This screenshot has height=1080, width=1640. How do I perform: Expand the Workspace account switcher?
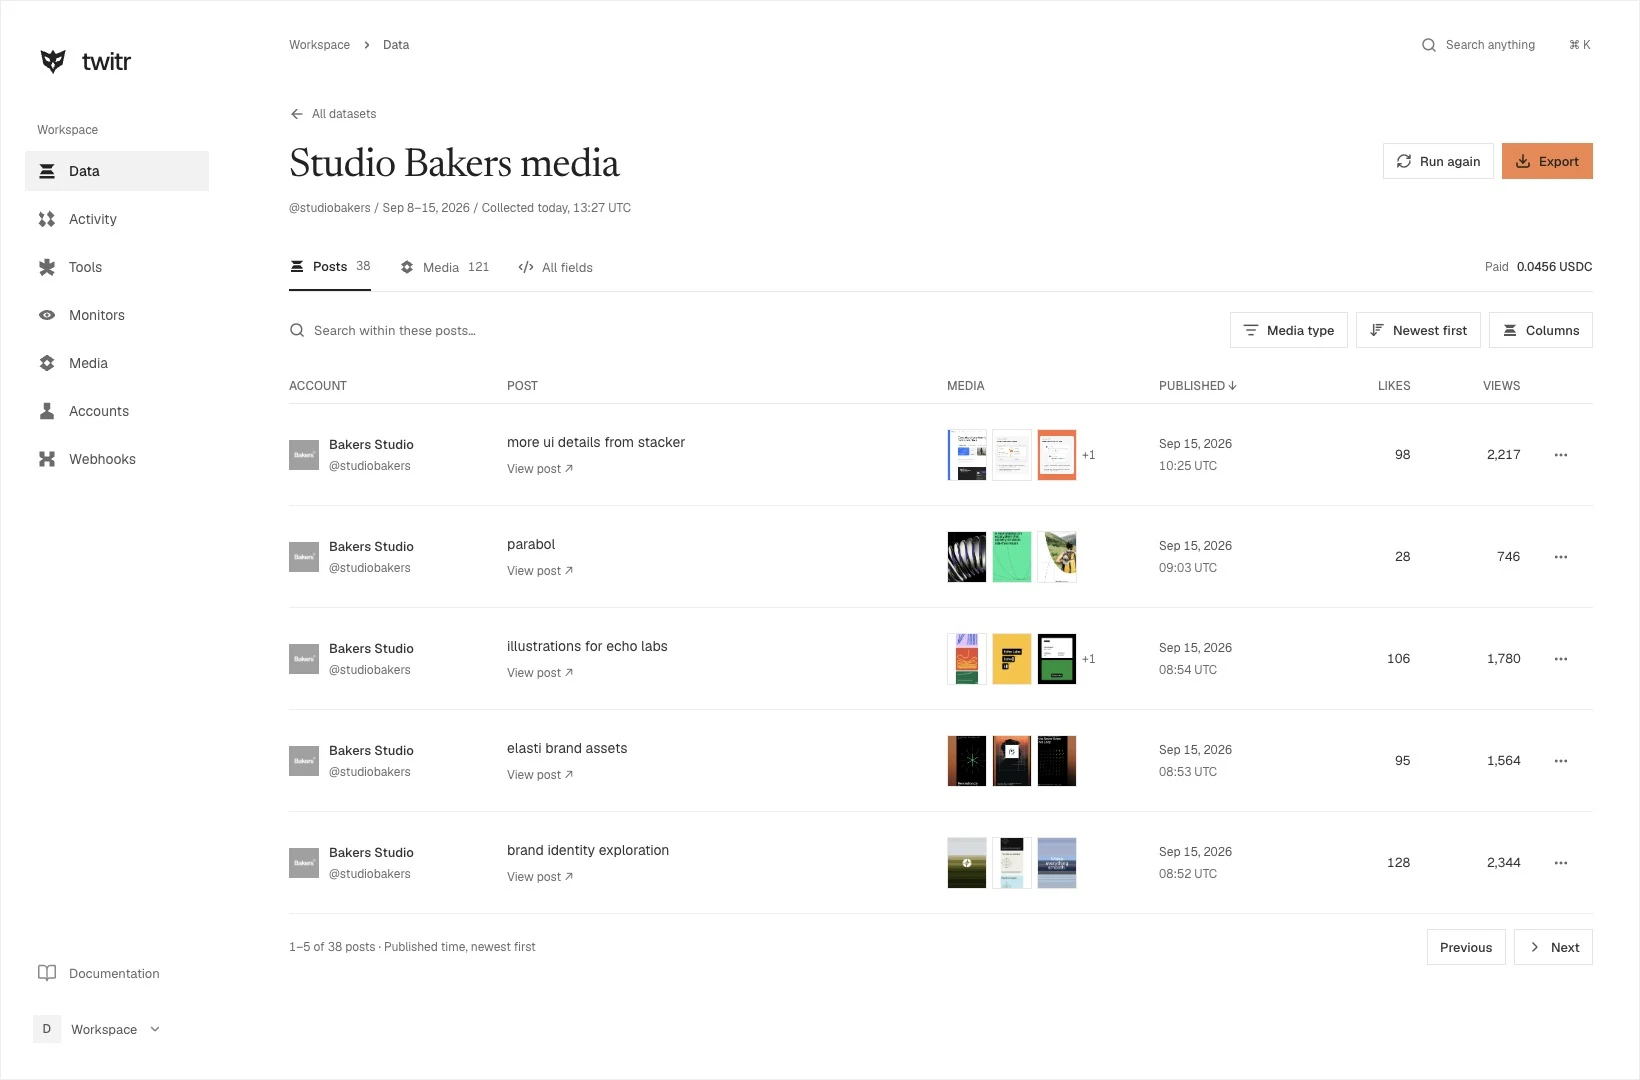(x=98, y=1029)
